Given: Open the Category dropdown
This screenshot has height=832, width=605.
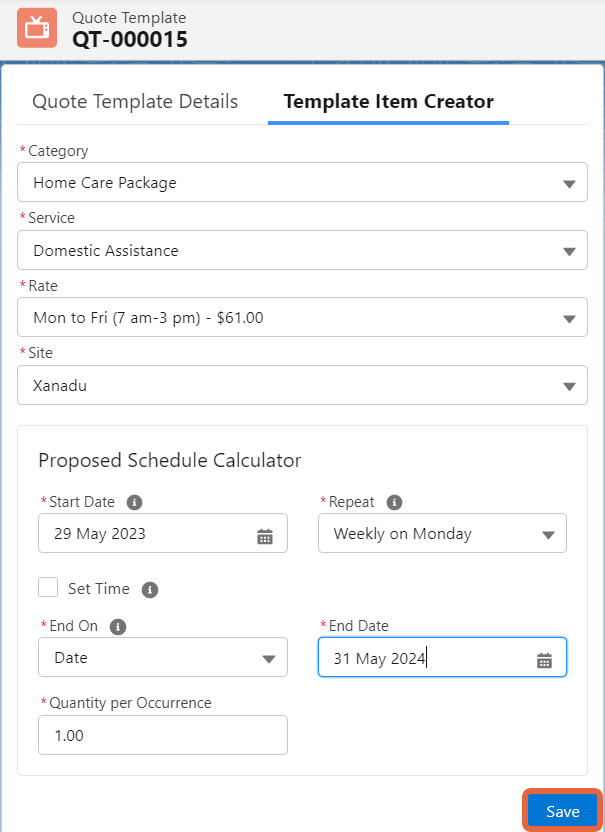Looking at the screenshot, I should pos(302,183).
